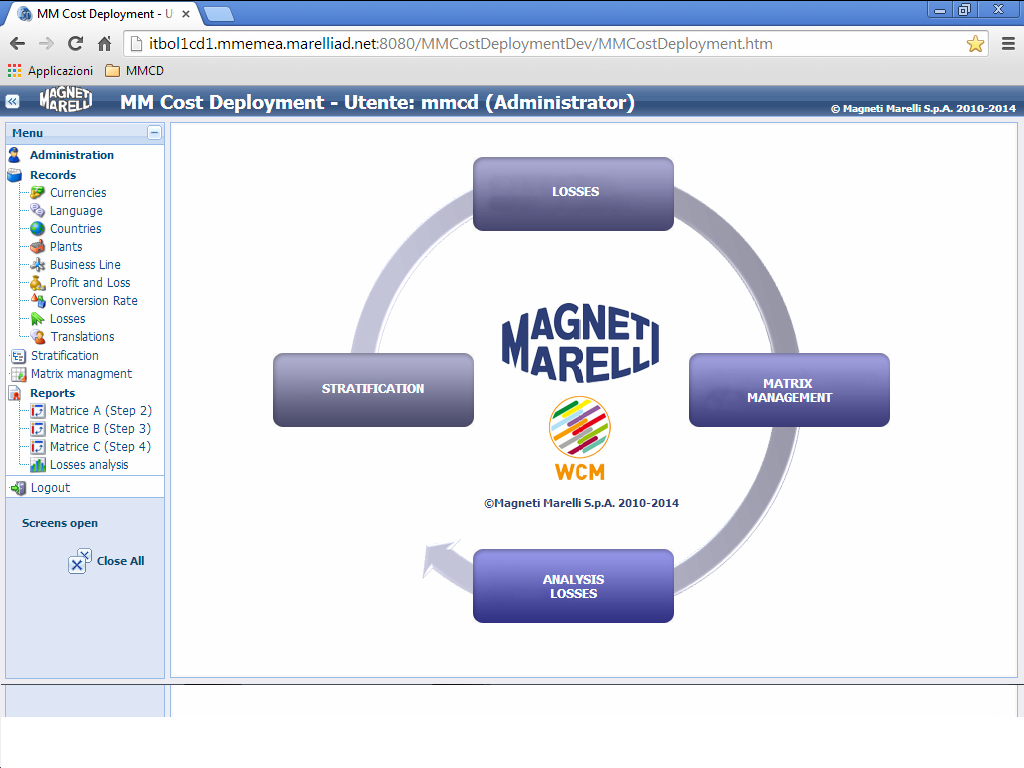Open the MMCD bookmarks folder
1024x768 pixels.
tap(135, 71)
